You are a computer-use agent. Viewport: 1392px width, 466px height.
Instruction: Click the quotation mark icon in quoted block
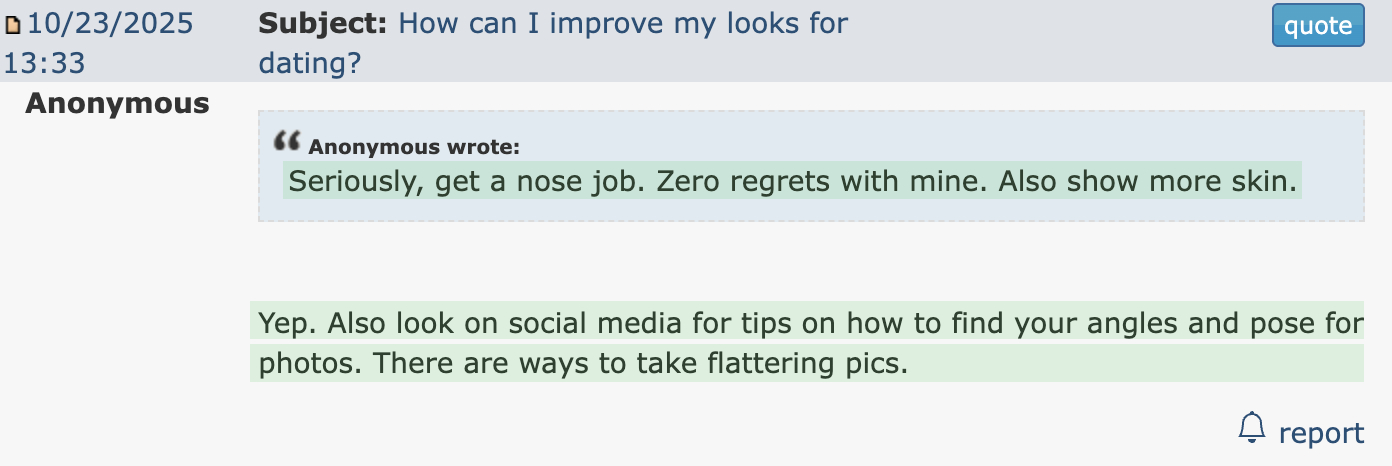click(x=287, y=141)
